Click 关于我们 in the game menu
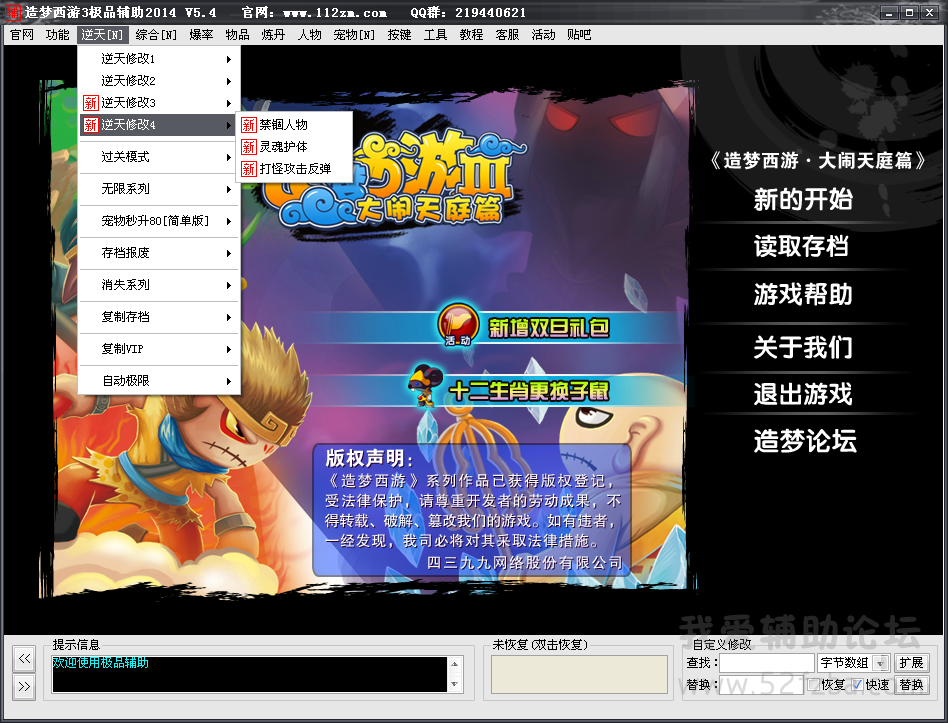 (x=803, y=348)
